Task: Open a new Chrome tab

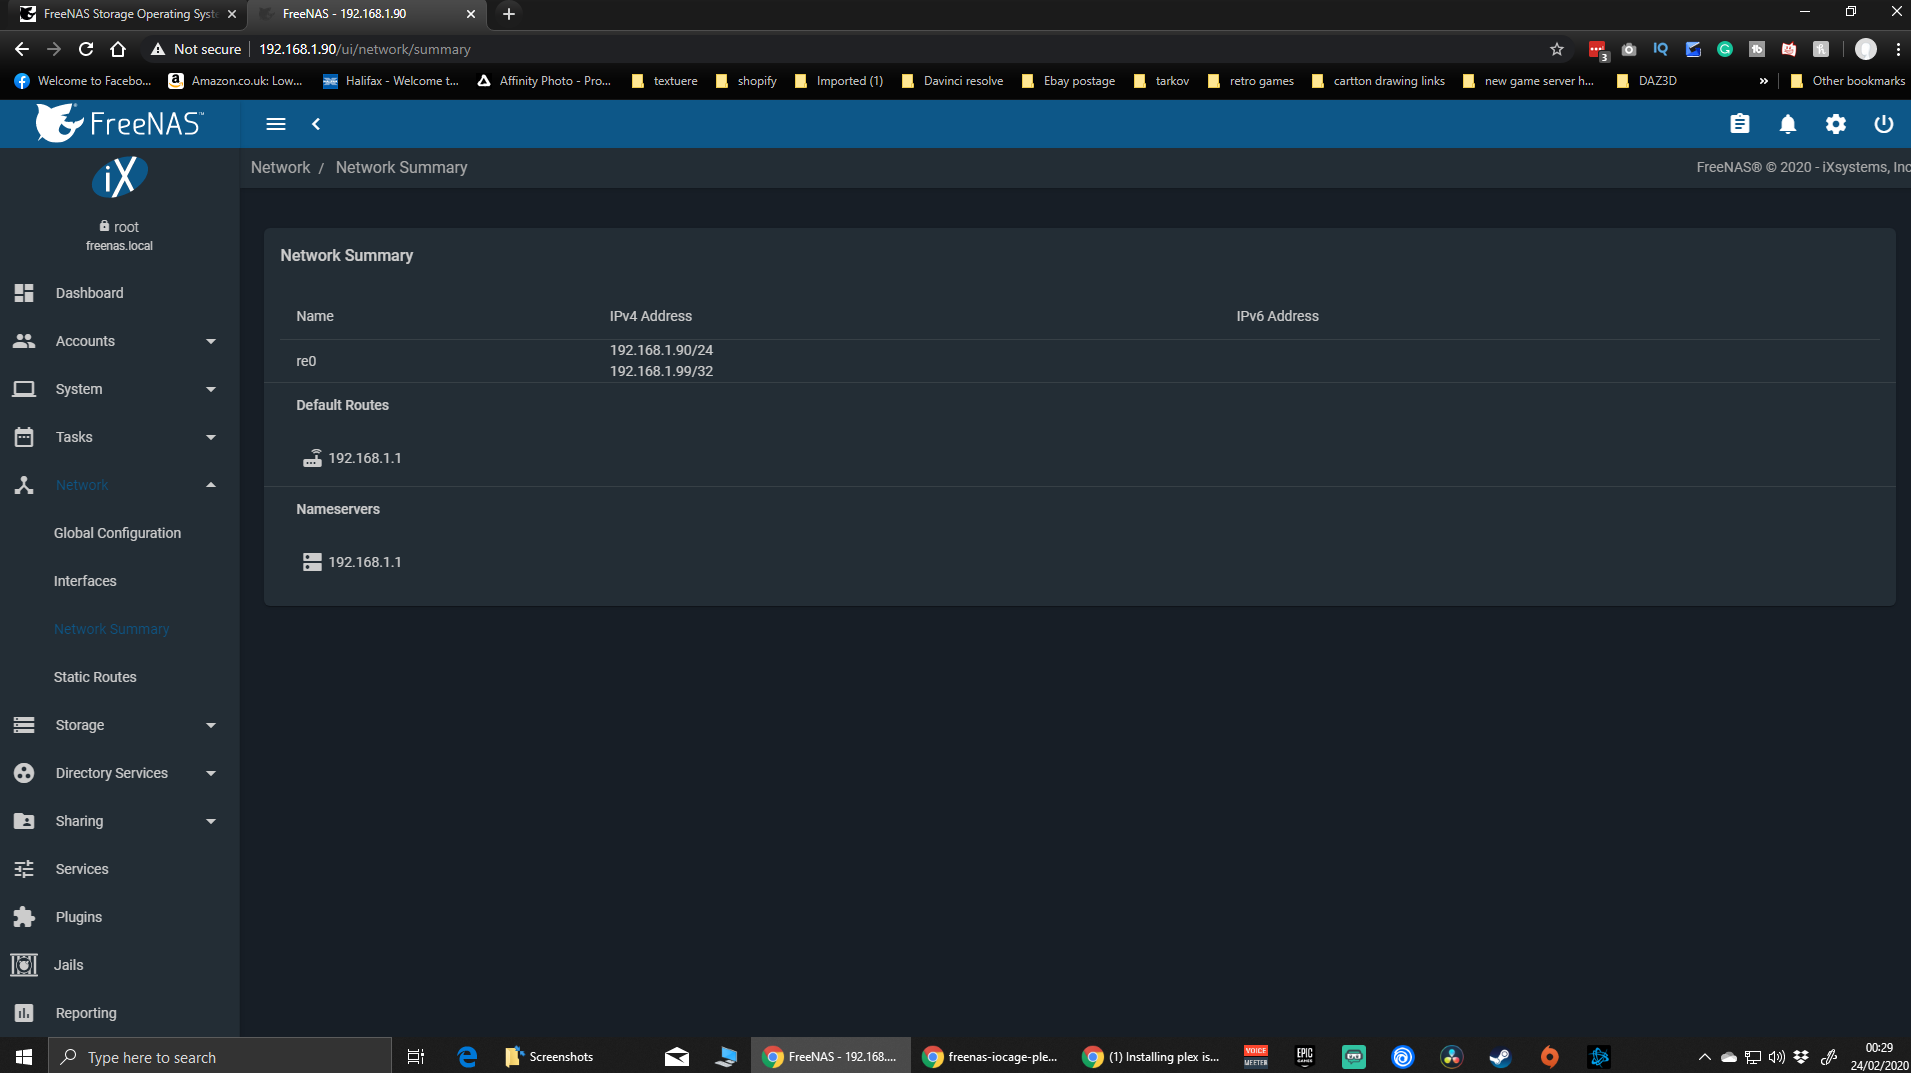Action: pyautogui.click(x=509, y=14)
